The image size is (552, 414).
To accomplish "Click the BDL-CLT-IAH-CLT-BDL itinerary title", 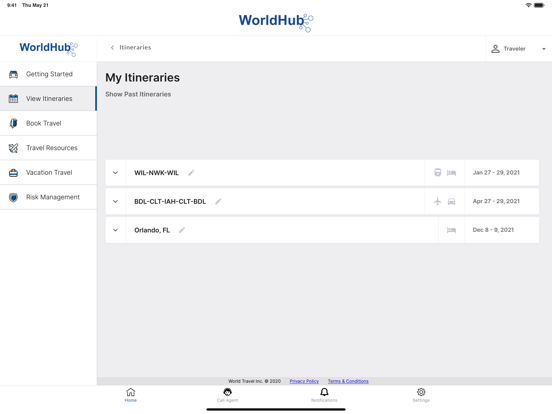I will click(170, 202).
